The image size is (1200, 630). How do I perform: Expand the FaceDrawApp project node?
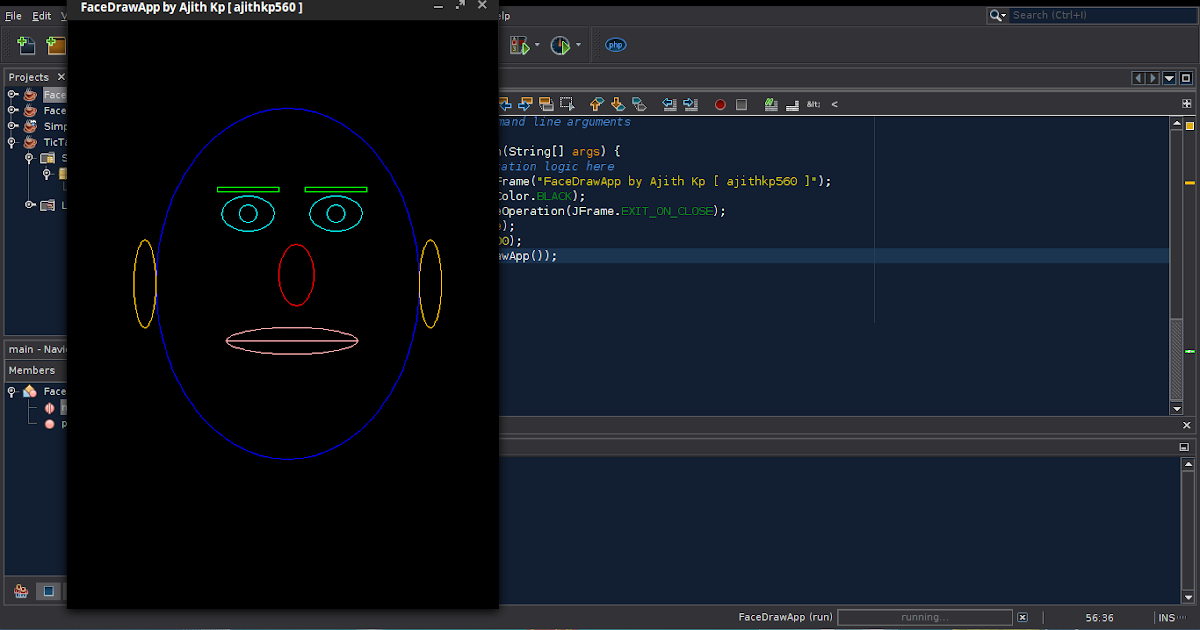pos(10,94)
